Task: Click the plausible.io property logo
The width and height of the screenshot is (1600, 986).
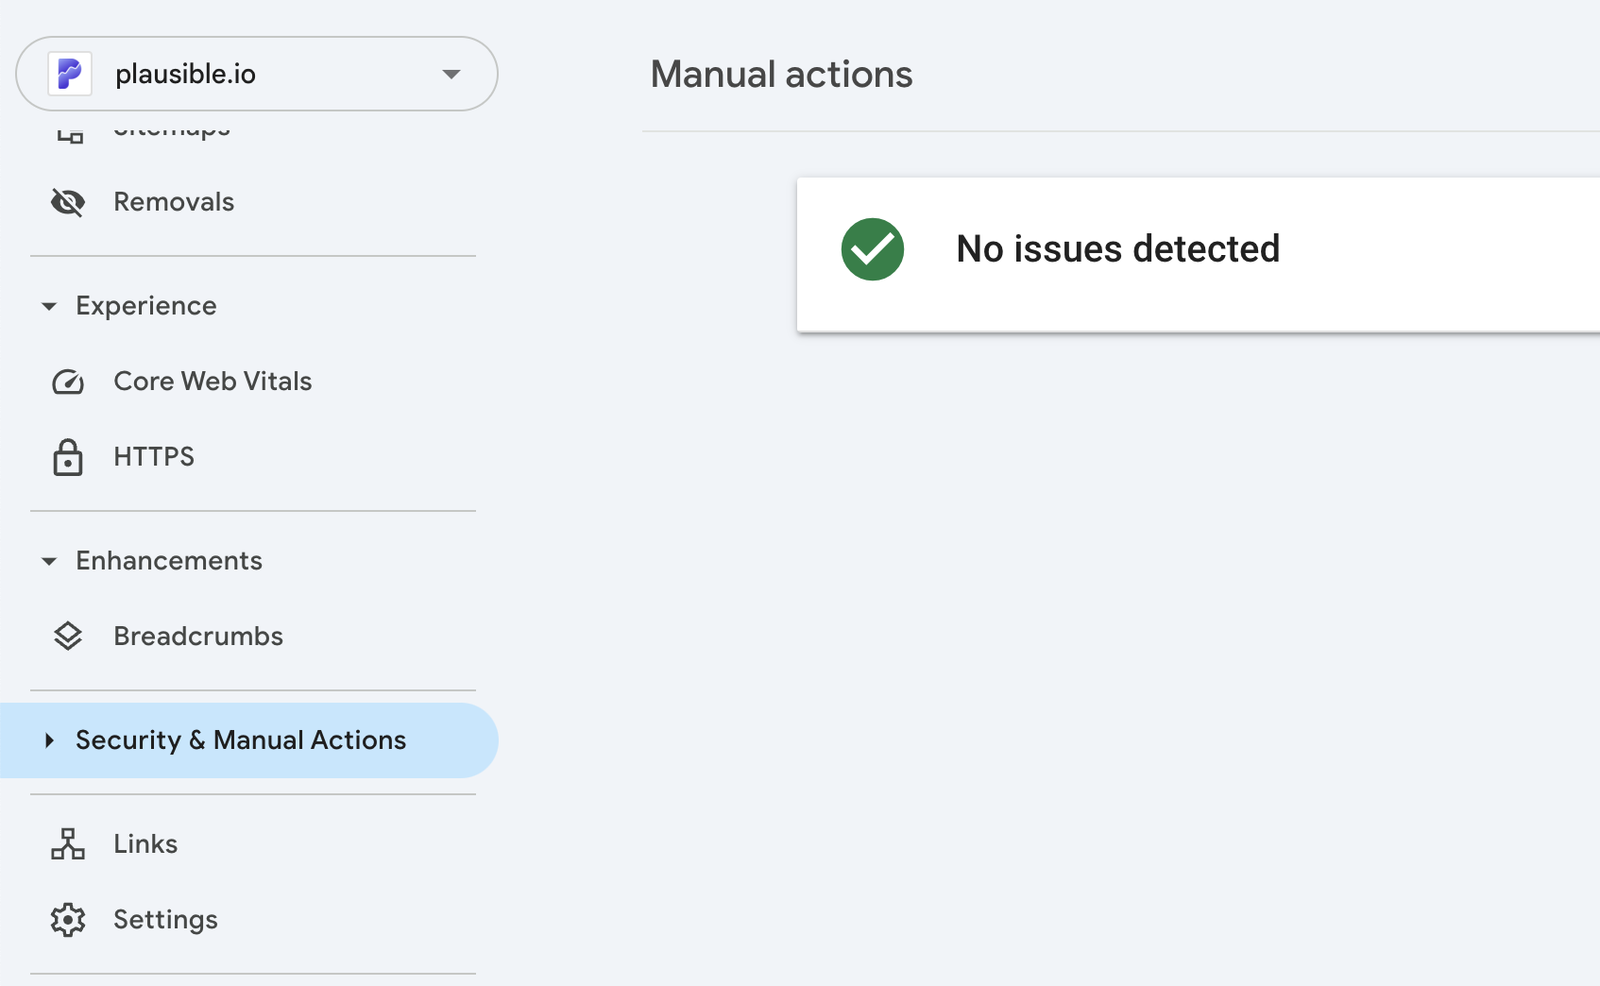Action: pyautogui.click(x=72, y=73)
